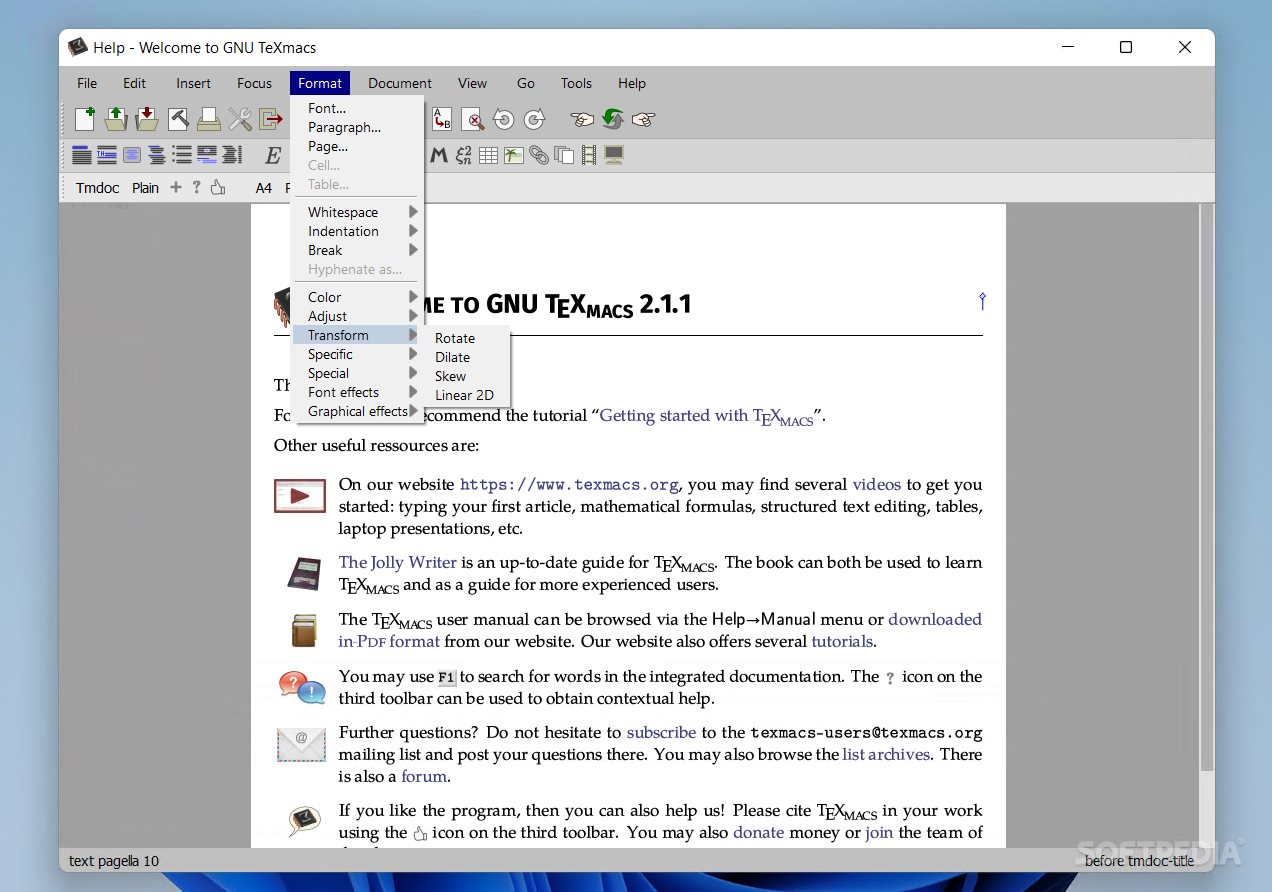Follow the Getting started with TeXmacs link
This screenshot has width=1272, height=892.
tap(706, 416)
